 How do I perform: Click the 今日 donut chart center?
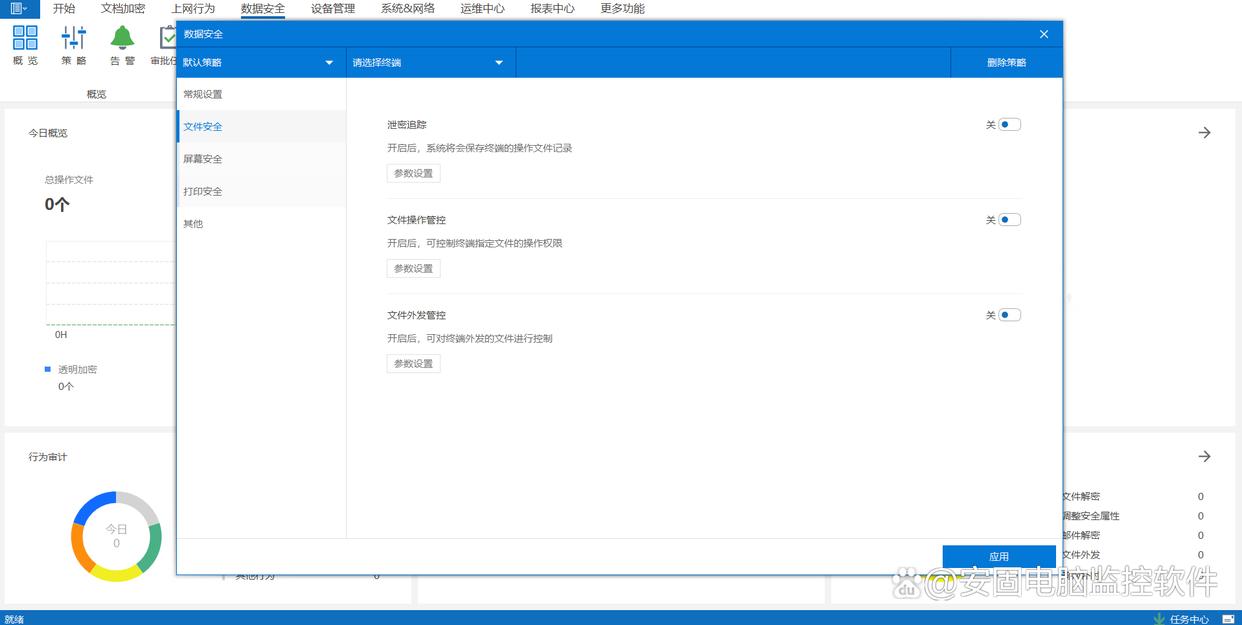tap(116, 536)
